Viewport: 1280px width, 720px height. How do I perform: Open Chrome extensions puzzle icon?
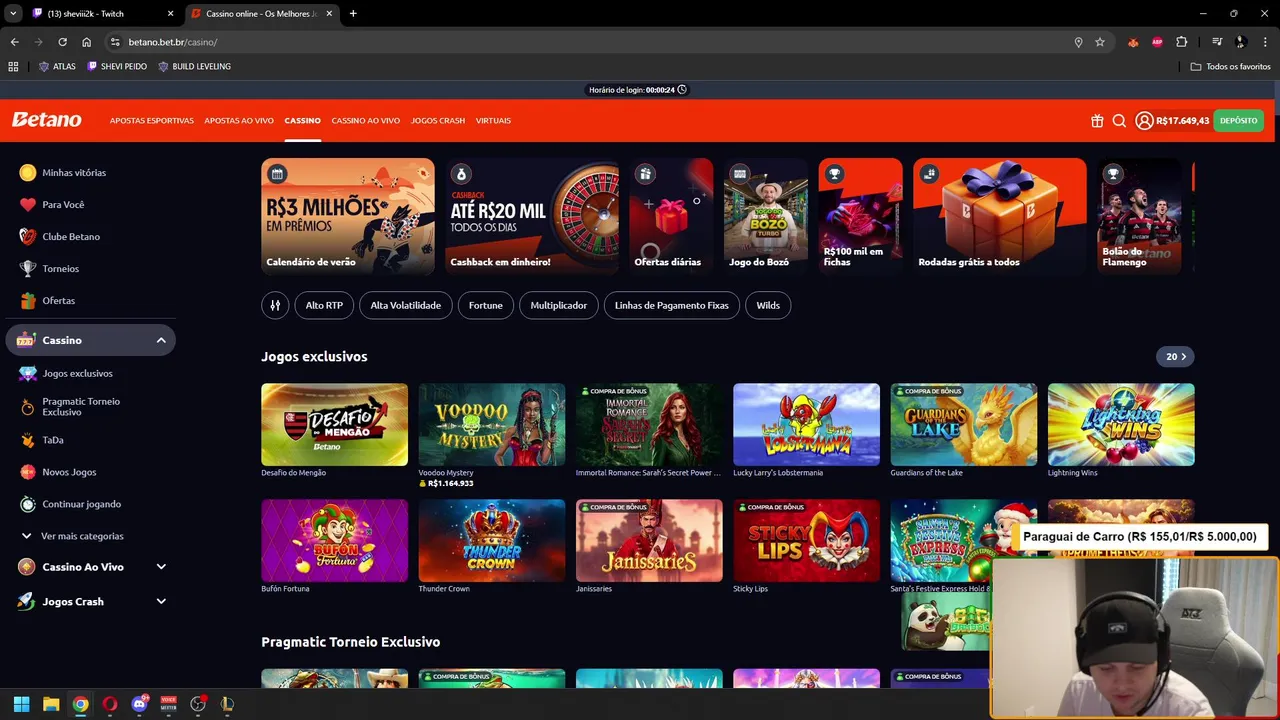click(1182, 42)
